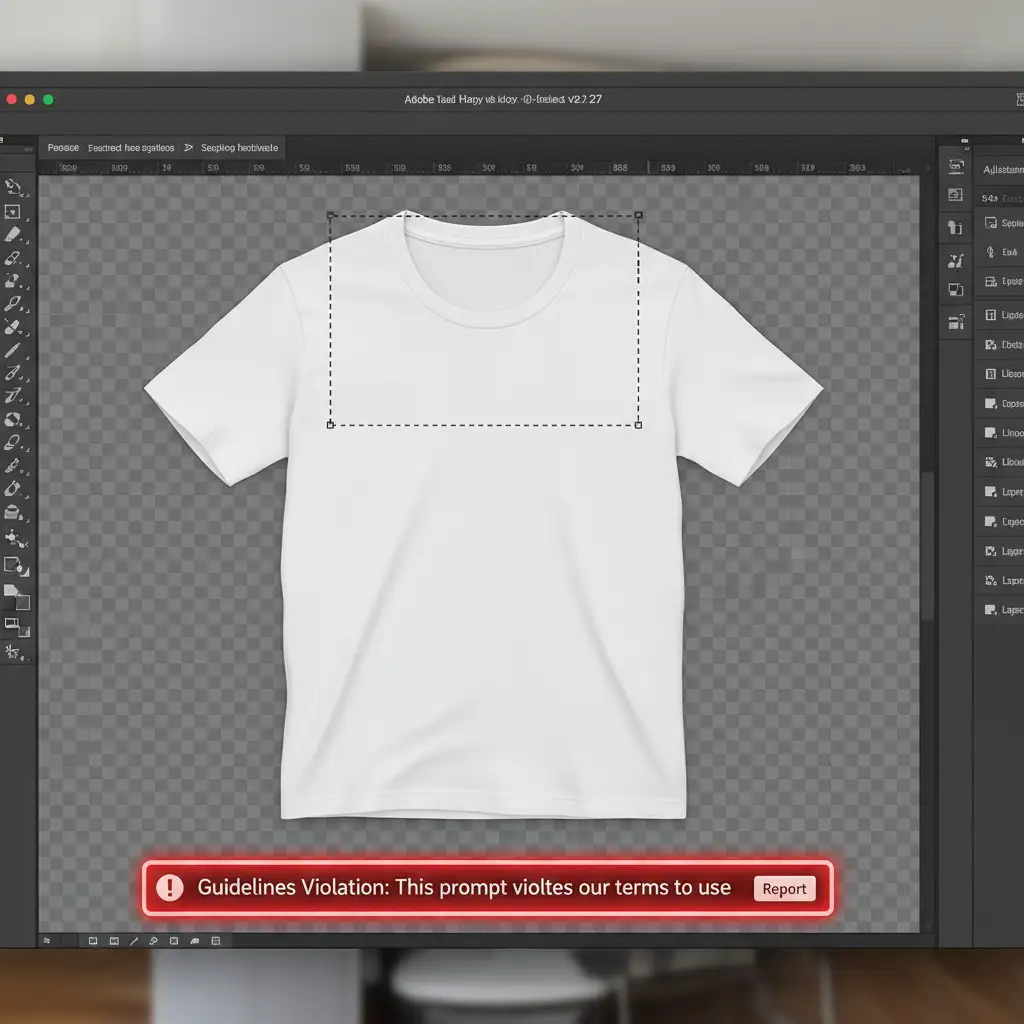Open the '54s' dropdown under the Adjustments header
This screenshot has height=1024, width=1024.
click(990, 198)
